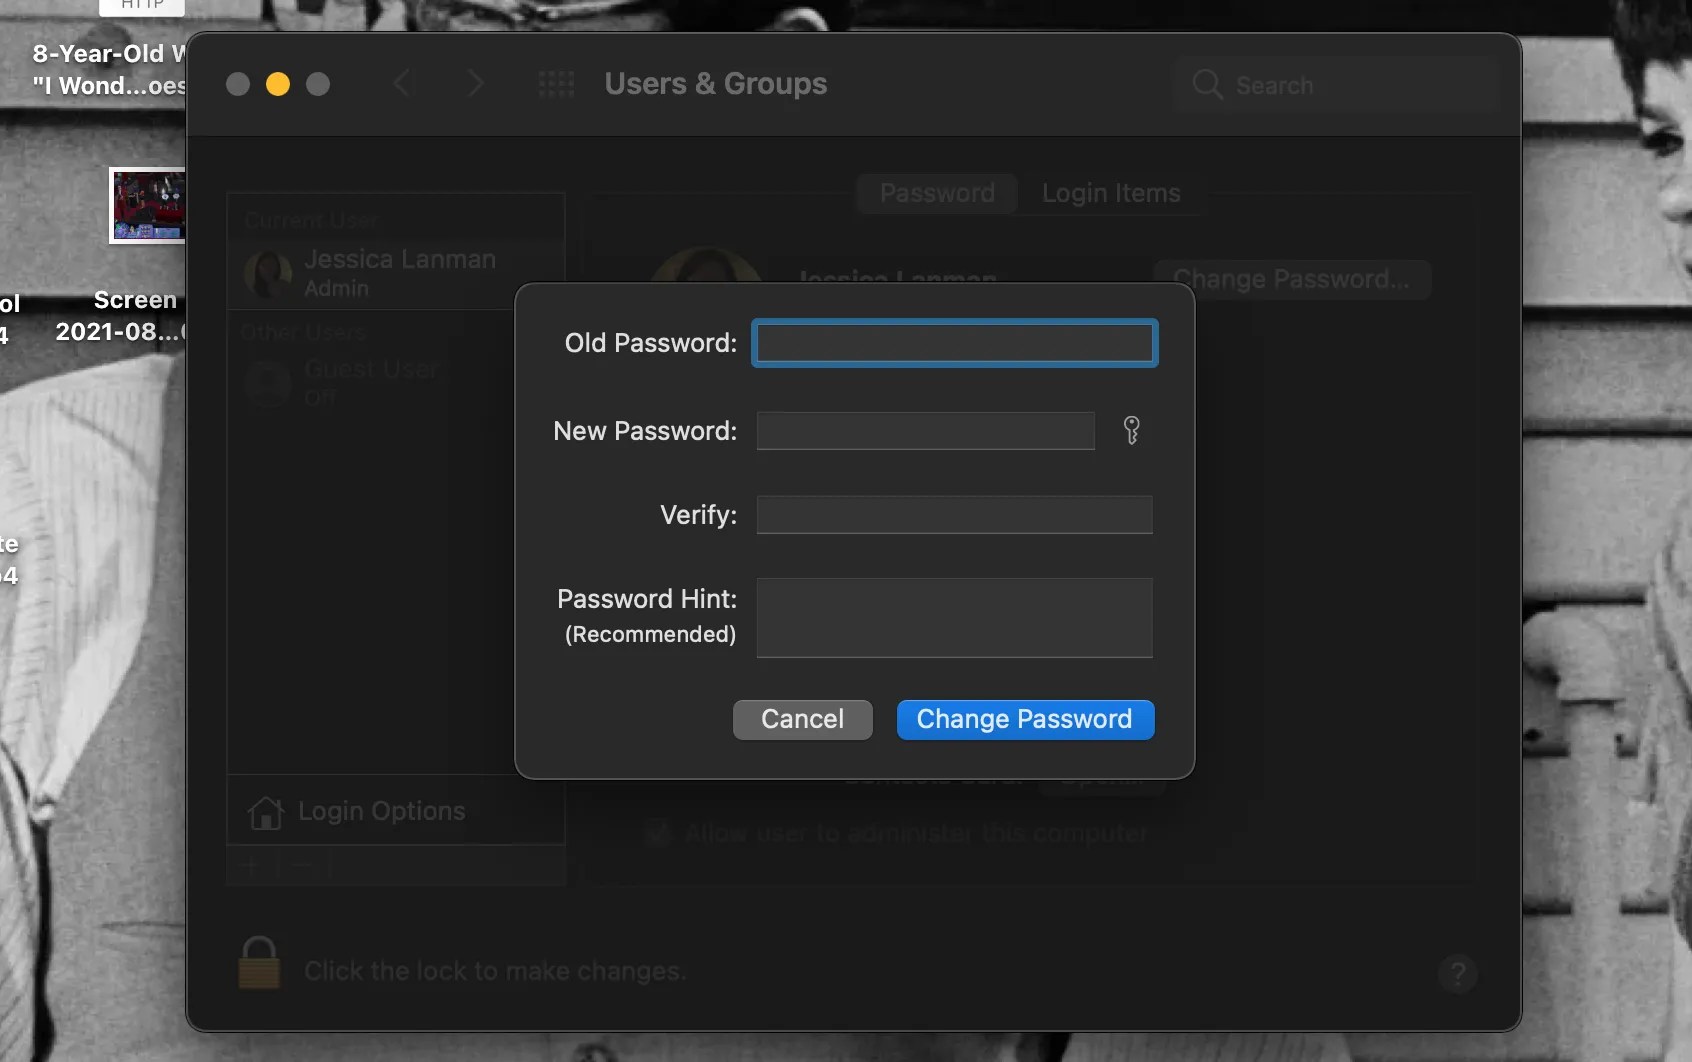Viewport: 1692px width, 1062px height.
Task: Expand the Other Users section
Action: point(303,331)
